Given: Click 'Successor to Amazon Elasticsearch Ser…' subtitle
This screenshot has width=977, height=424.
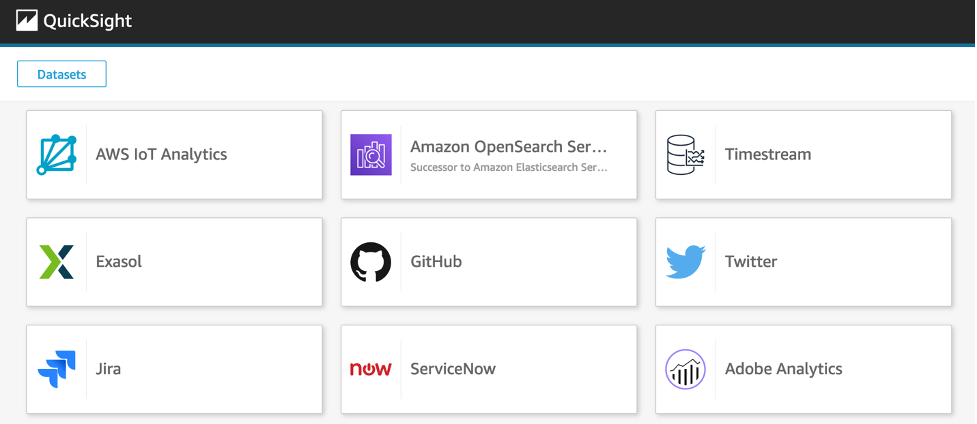Looking at the screenshot, I should coord(508,168).
